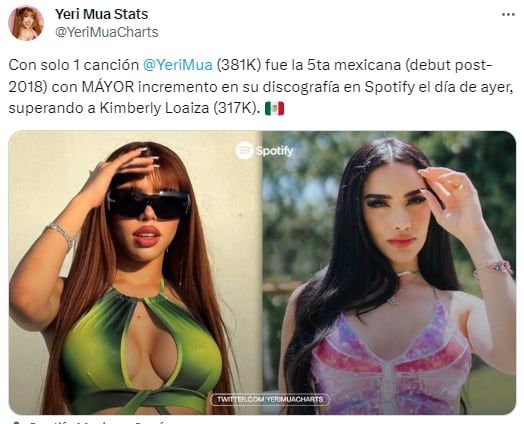Click the Mexican flag emoji
The image size is (524, 424).
click(x=274, y=108)
